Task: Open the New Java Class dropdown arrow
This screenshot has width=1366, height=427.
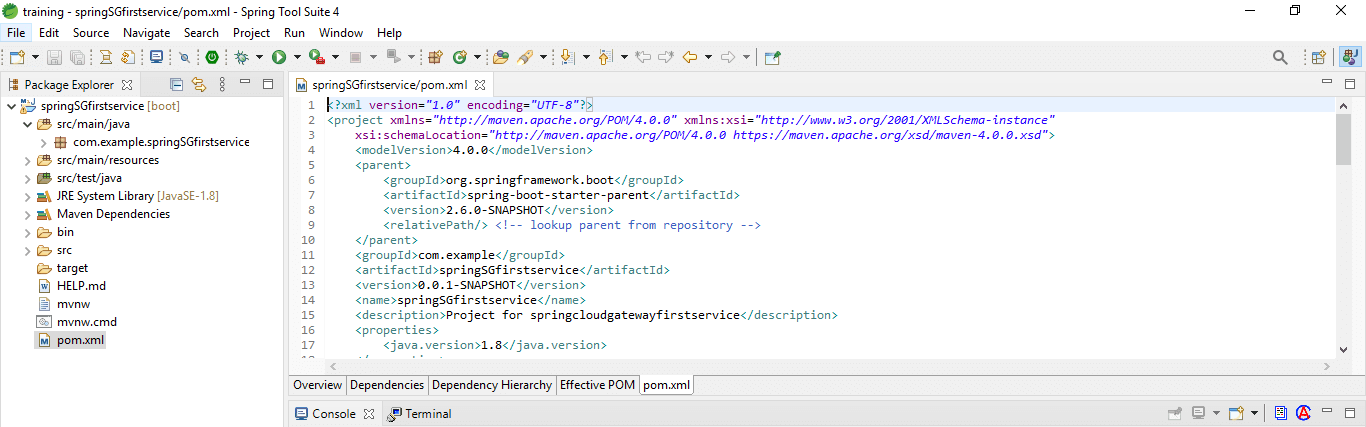Action: tap(477, 58)
